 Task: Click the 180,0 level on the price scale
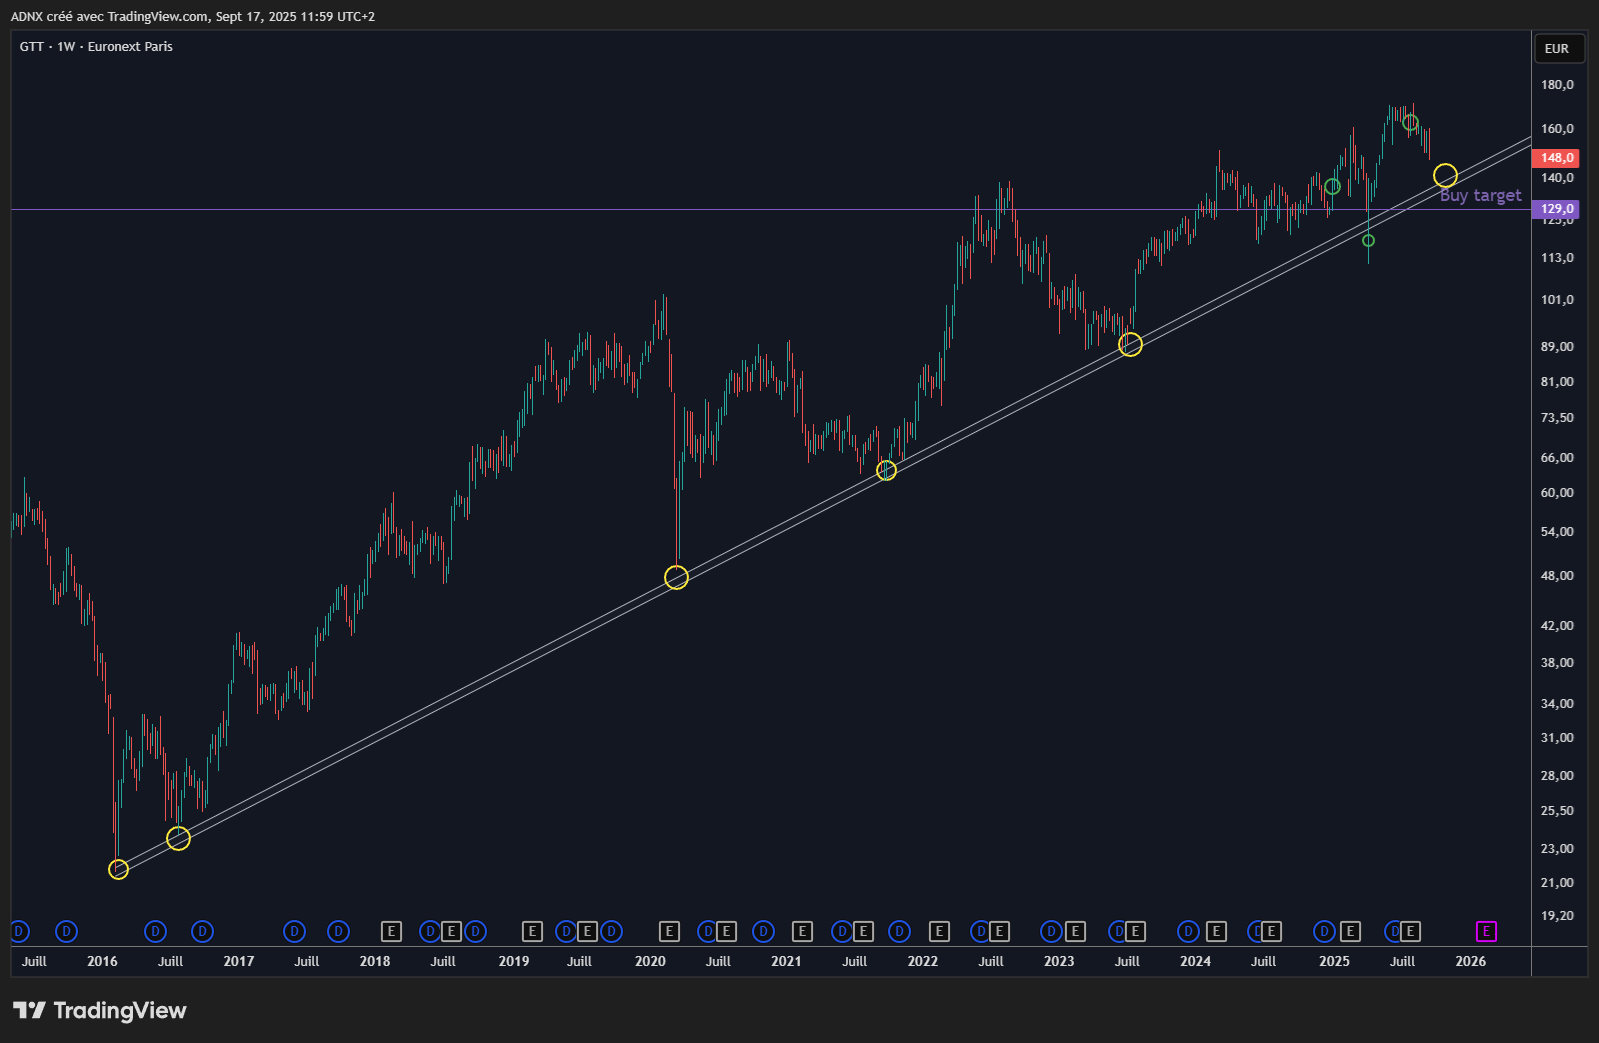coord(1557,85)
